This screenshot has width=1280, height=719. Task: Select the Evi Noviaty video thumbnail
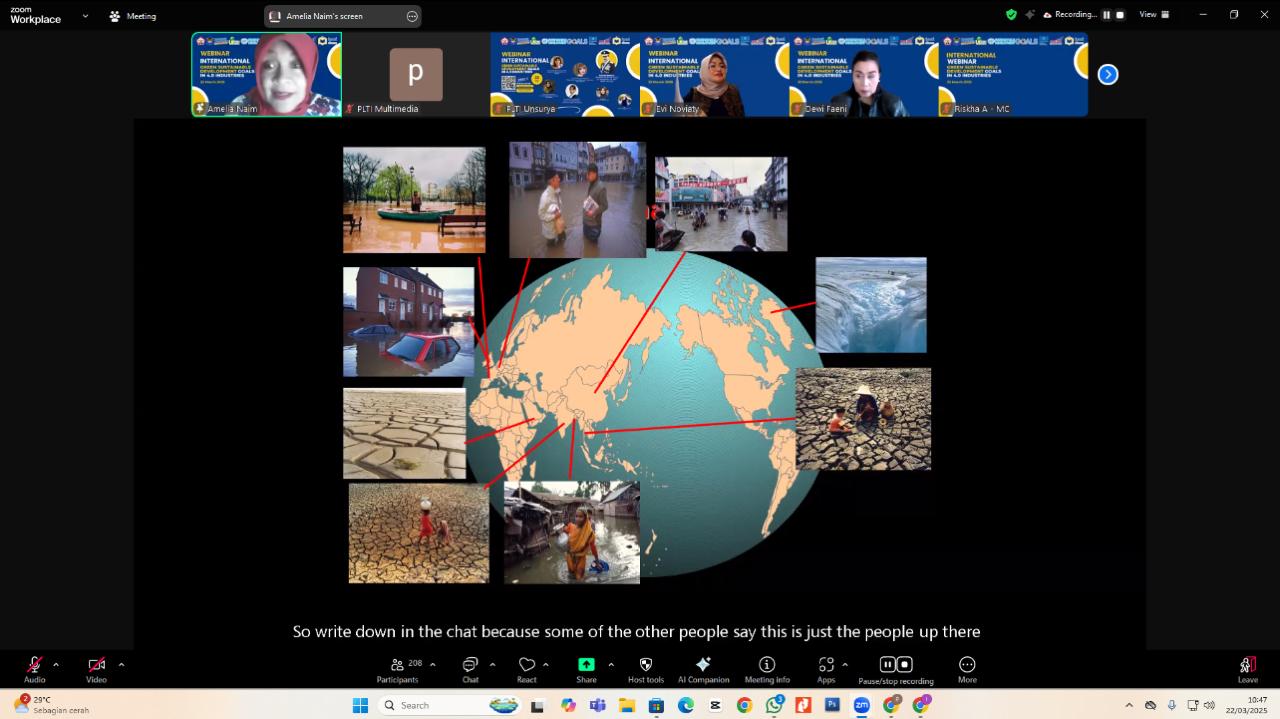[x=714, y=75]
